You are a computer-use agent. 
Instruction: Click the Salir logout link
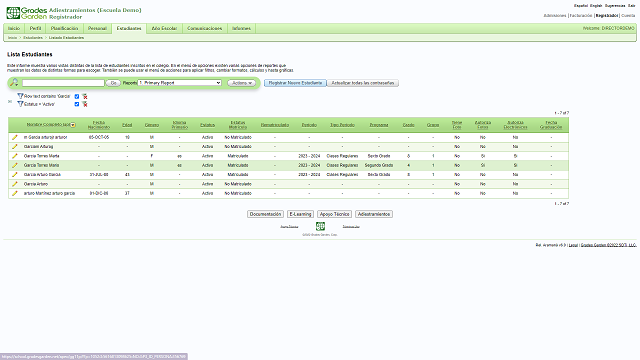(x=631, y=6)
